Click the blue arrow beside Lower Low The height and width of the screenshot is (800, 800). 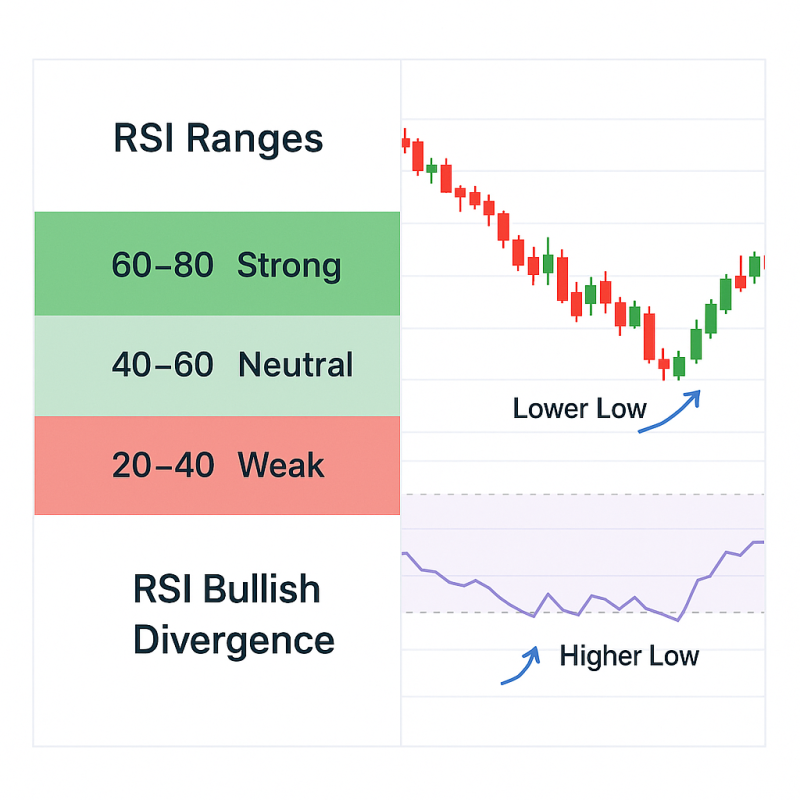click(x=669, y=411)
